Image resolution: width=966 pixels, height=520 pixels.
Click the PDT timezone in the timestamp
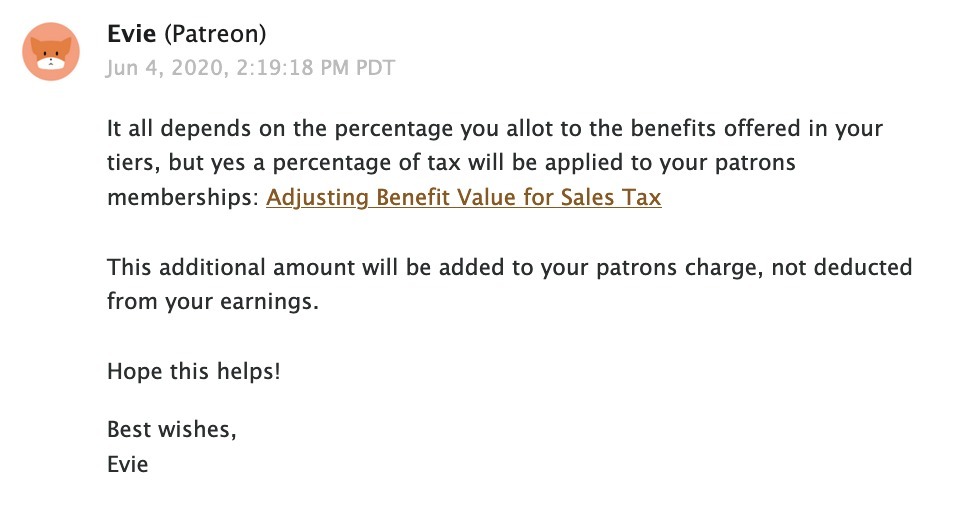[x=376, y=68]
